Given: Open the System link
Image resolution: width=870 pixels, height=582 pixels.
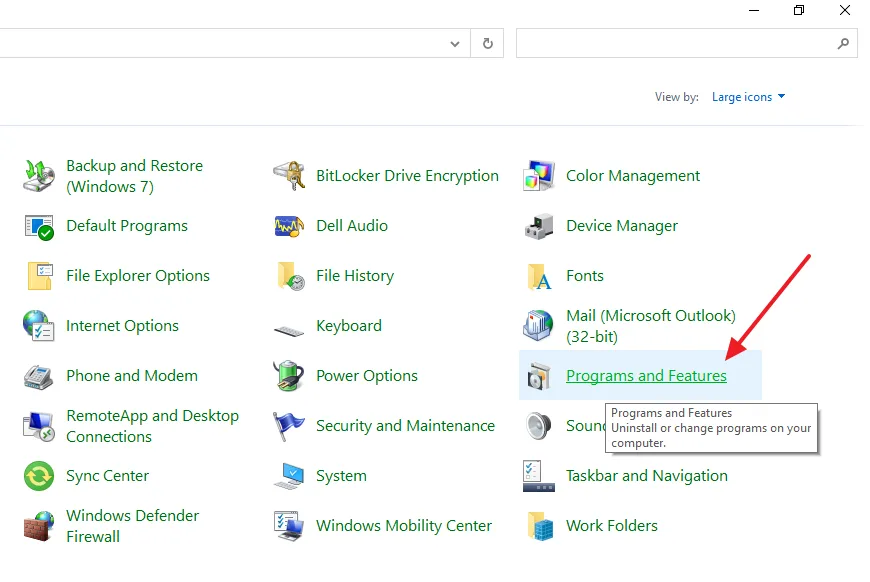Looking at the screenshot, I should click(x=341, y=475).
